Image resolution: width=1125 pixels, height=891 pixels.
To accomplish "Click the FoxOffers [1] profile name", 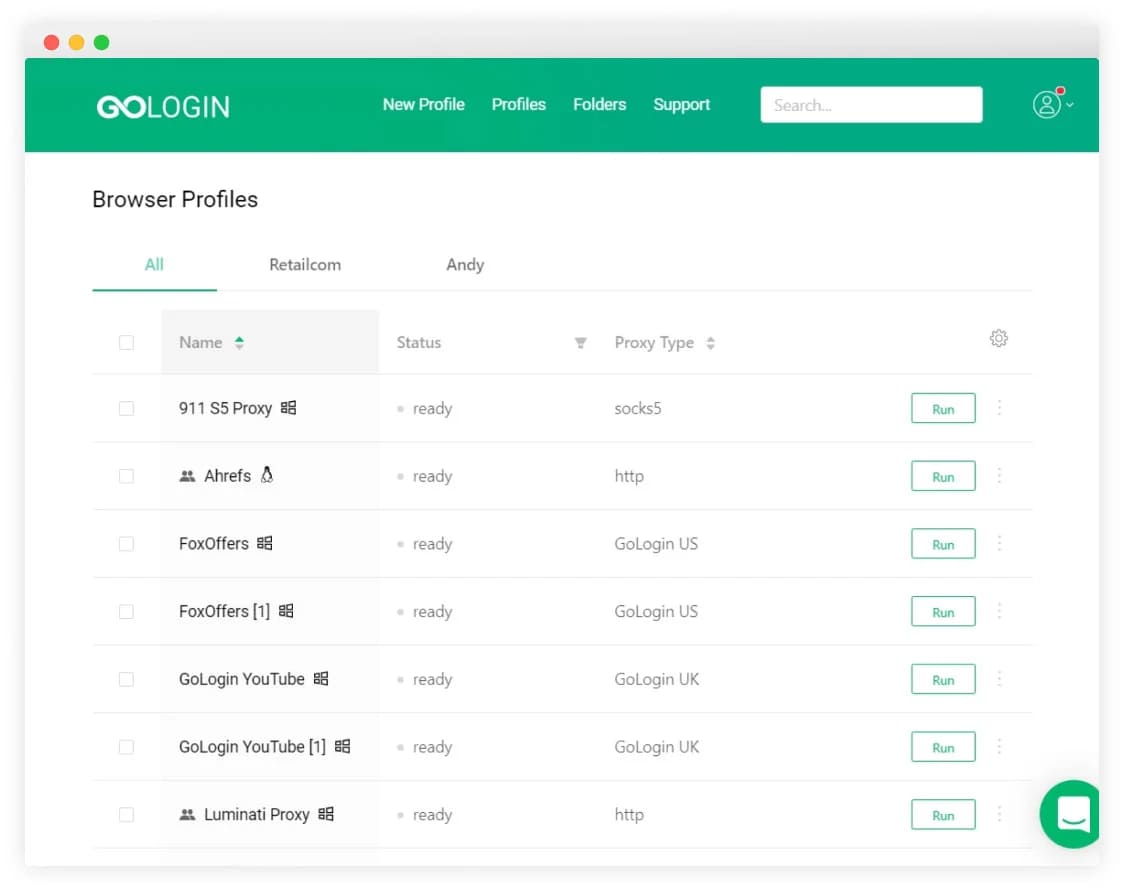I will click(225, 611).
